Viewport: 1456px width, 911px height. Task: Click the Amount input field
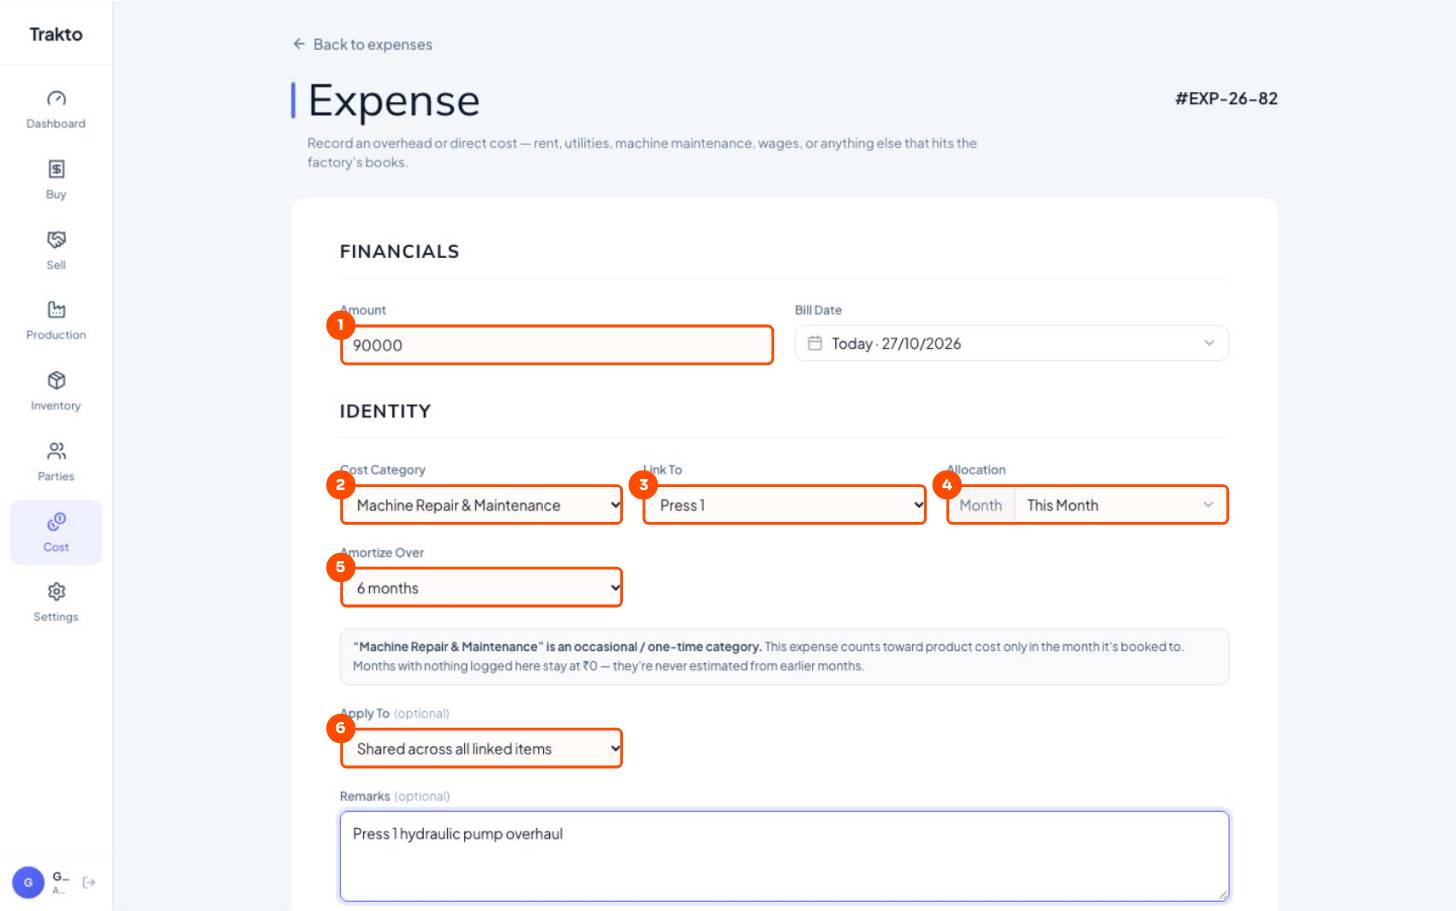(557, 345)
